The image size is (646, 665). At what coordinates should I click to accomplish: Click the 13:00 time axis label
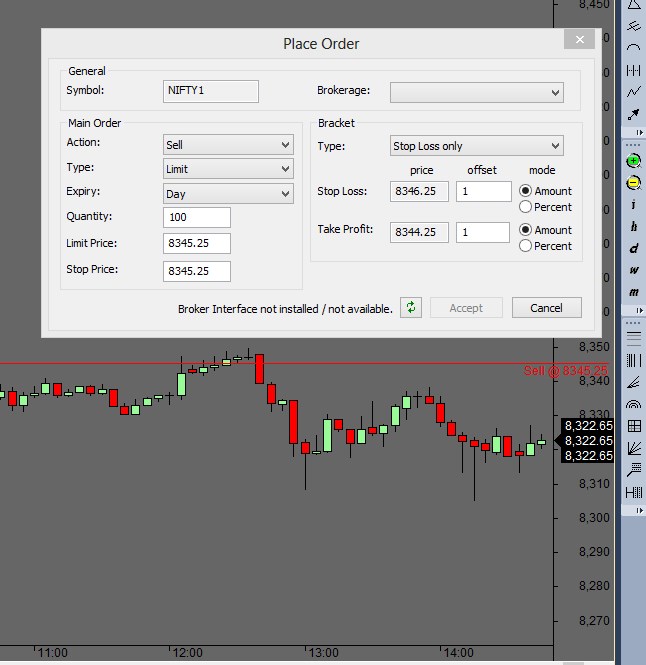pyautogui.click(x=323, y=653)
